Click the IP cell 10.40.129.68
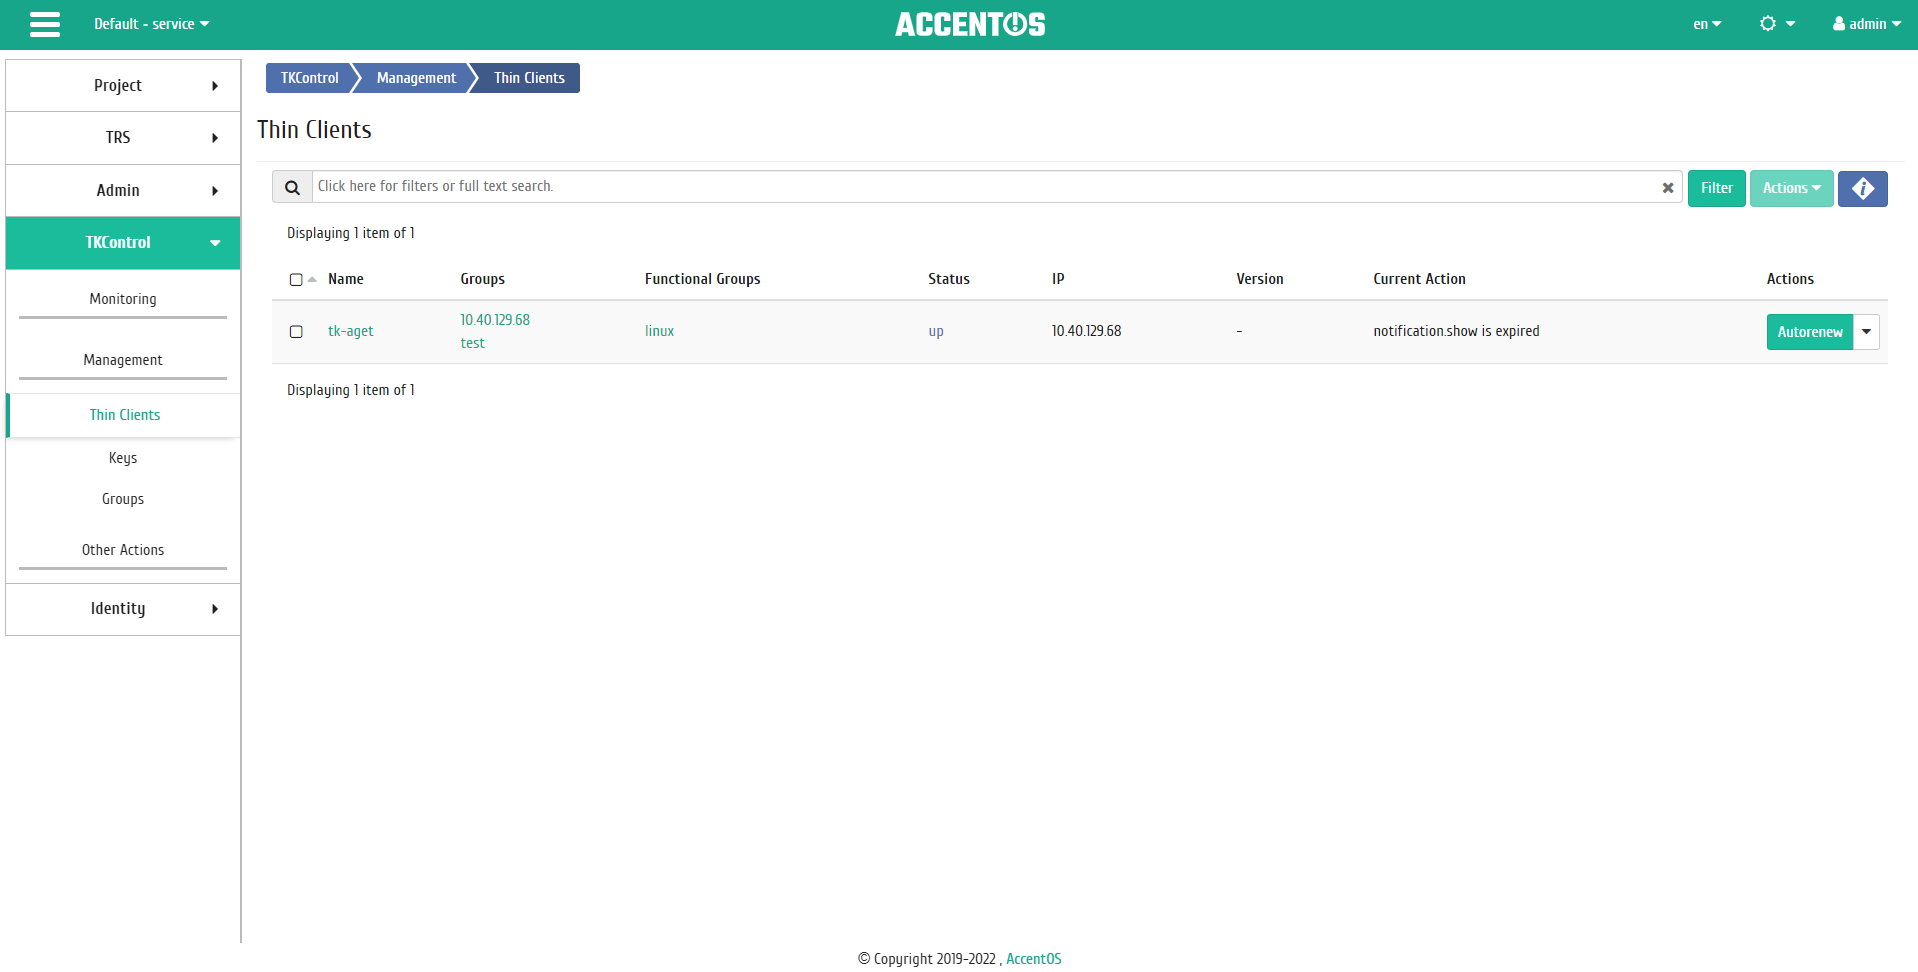The height and width of the screenshot is (972, 1918). [x=1086, y=331]
